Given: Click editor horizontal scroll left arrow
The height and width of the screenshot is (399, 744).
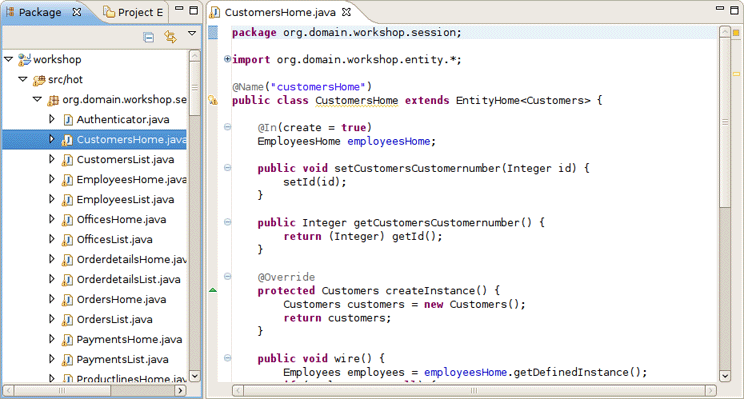Looking at the screenshot, I should 238,390.
